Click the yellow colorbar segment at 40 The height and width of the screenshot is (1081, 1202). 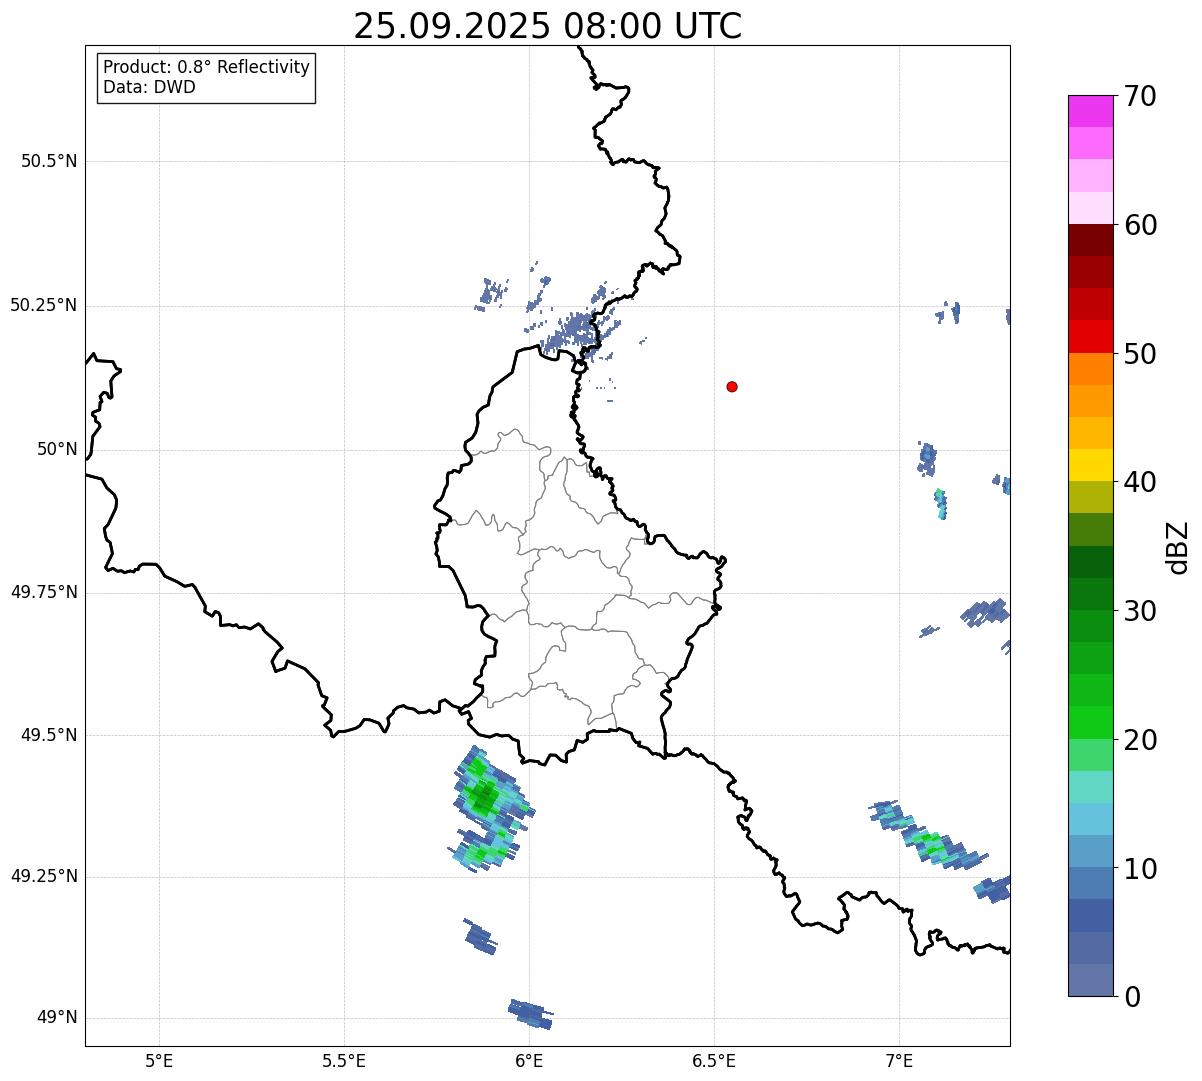pos(1090,465)
